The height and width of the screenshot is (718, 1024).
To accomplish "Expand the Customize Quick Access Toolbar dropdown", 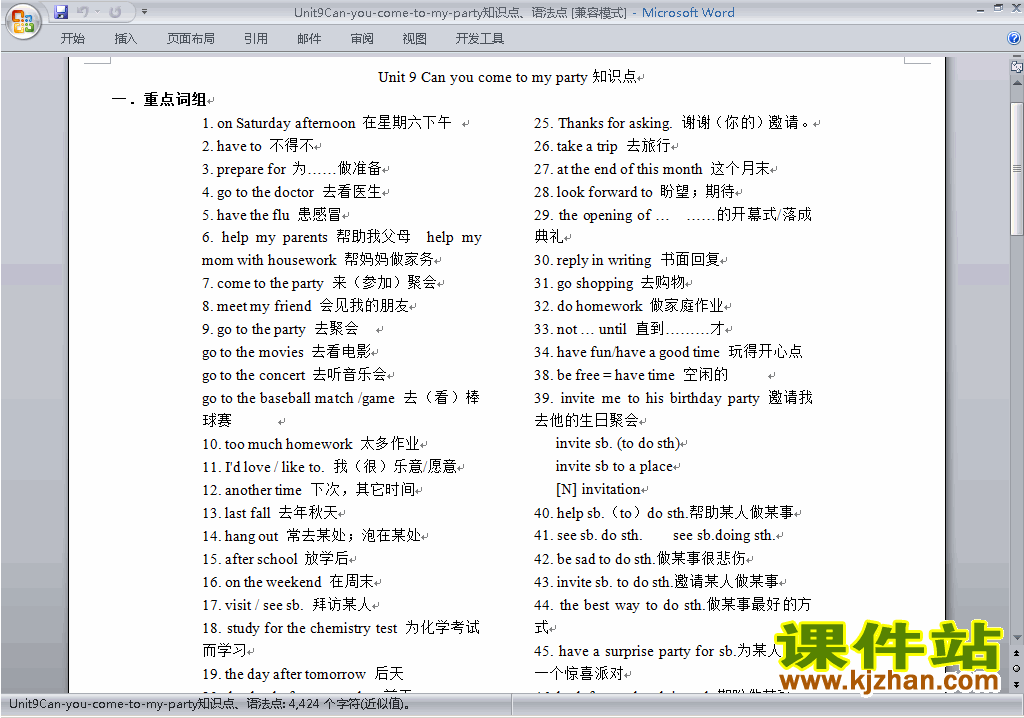I will tap(144, 12).
